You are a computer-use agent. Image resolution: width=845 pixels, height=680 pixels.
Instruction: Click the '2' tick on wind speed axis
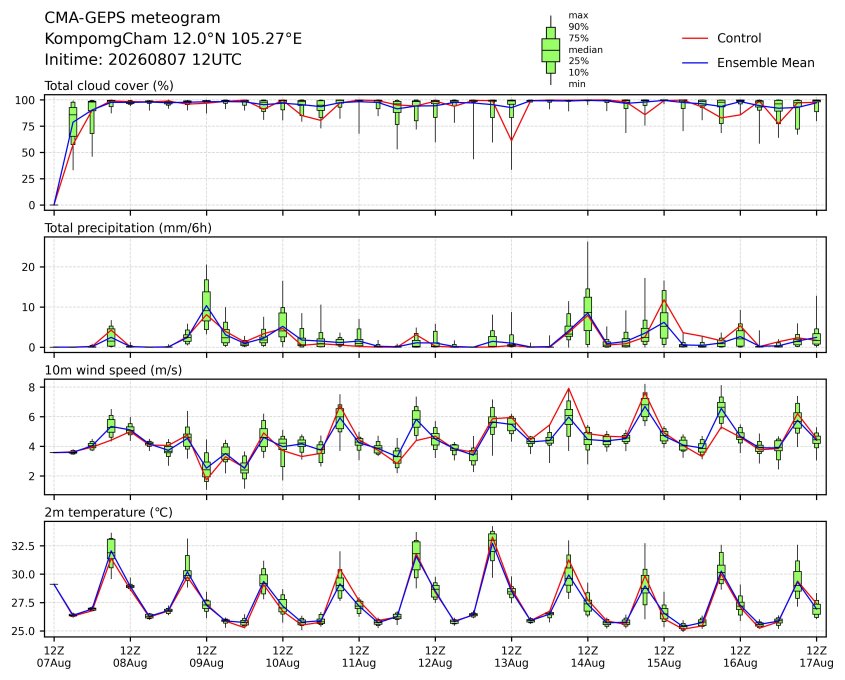coord(32,476)
